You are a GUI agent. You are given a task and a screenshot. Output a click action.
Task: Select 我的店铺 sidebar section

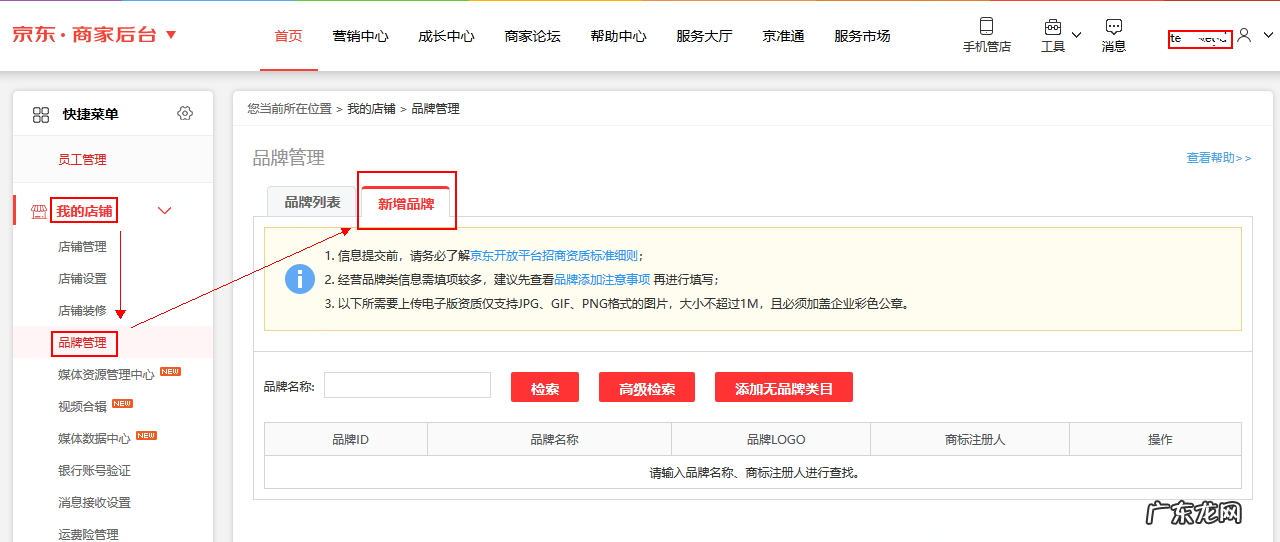85,211
